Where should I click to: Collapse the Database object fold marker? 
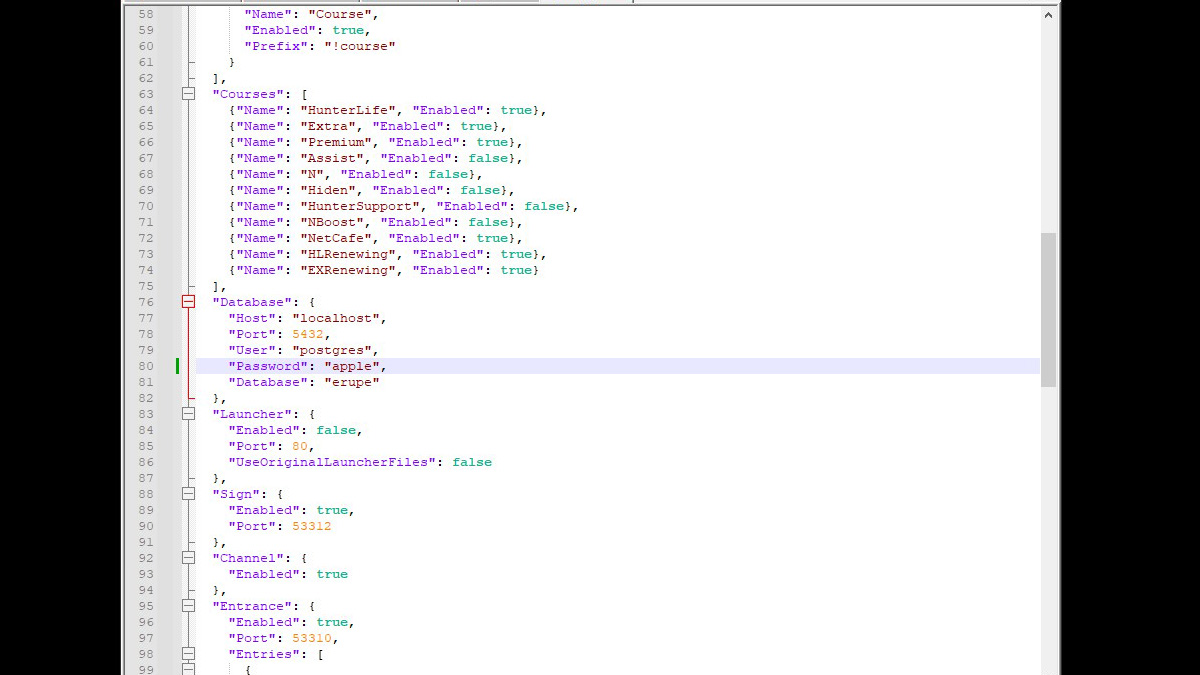189,302
